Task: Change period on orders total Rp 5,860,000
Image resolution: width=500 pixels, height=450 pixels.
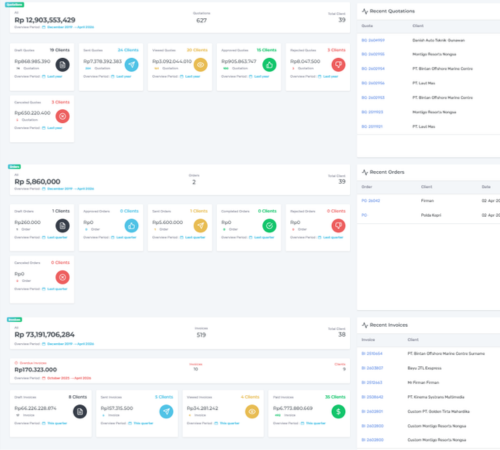Action: tap(71, 189)
